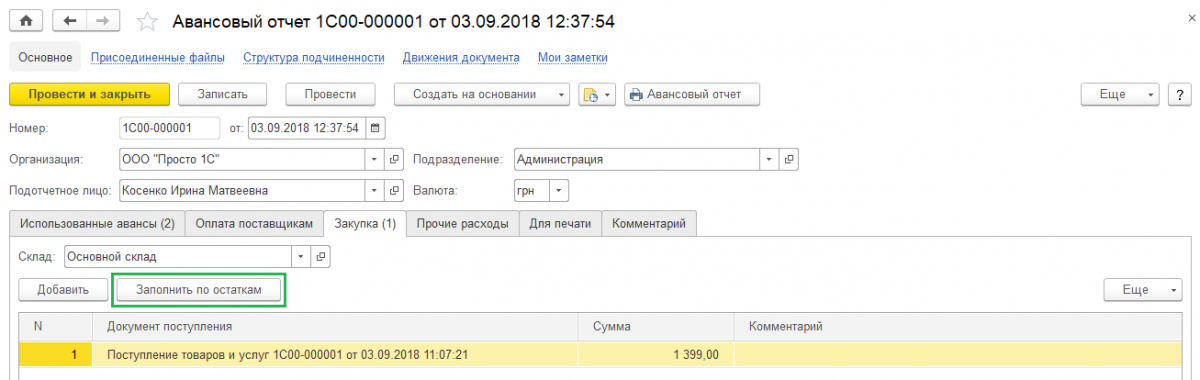Expand the Подразделение dropdown list
This screenshot has width=1200, height=380.
coord(770,159)
